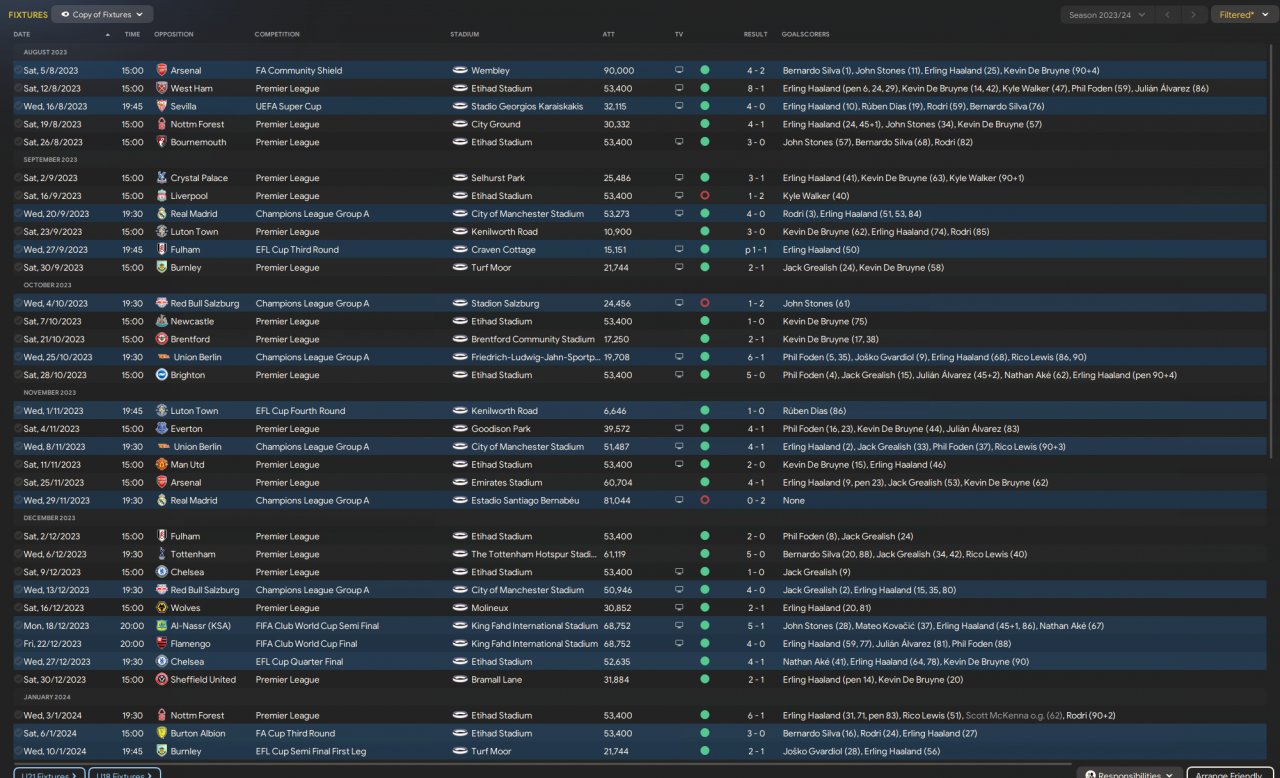The width and height of the screenshot is (1280, 778).
Task: Click the 0 - 2 result on 29/11/2023
Action: coord(756,501)
